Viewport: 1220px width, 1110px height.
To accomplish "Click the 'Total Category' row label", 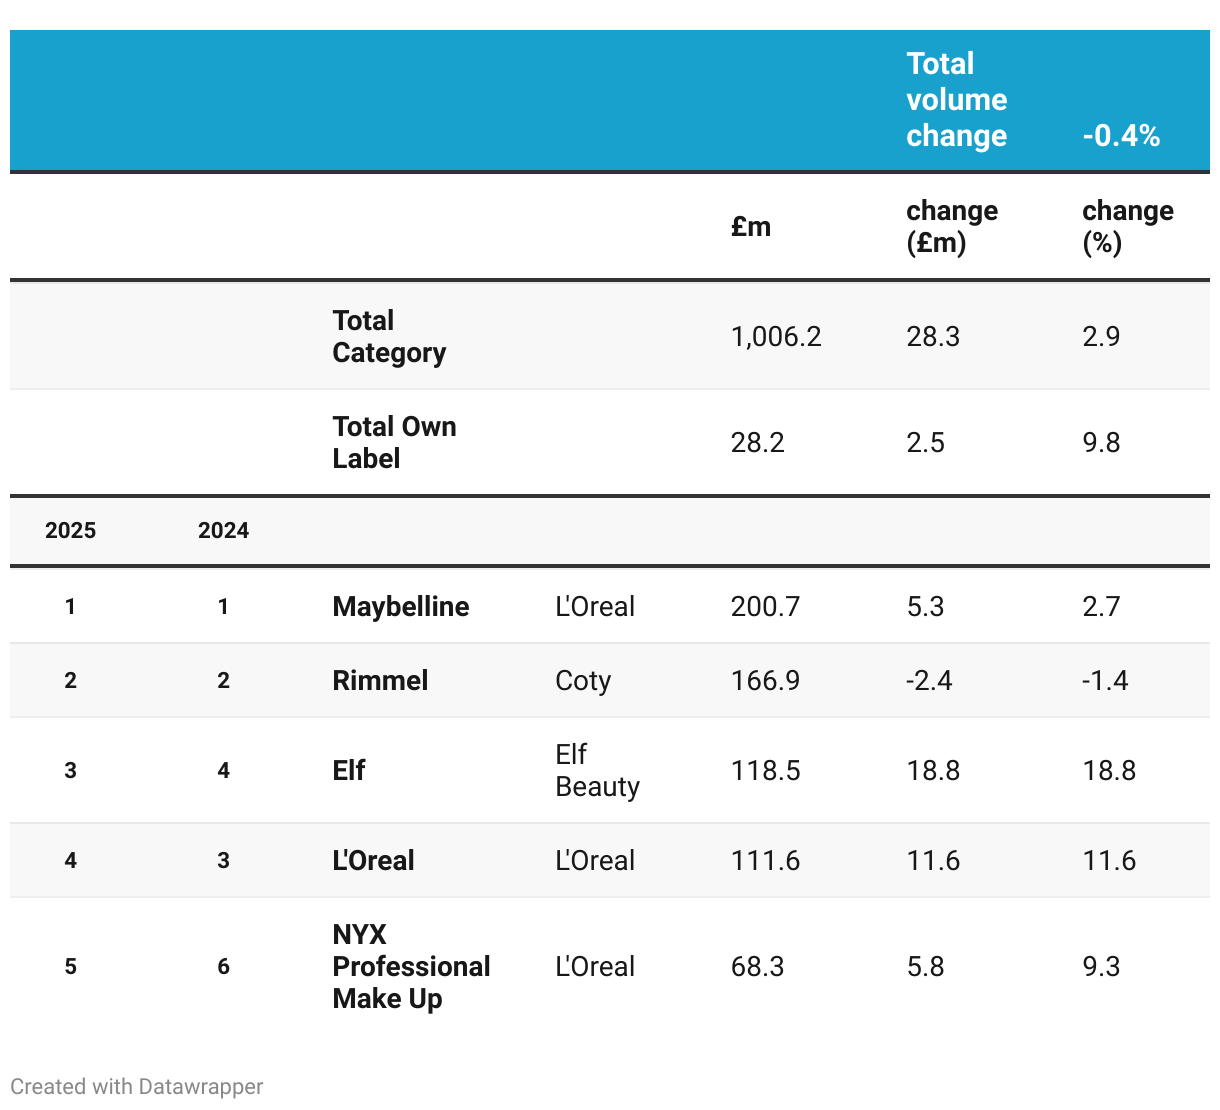I will click(x=389, y=337).
